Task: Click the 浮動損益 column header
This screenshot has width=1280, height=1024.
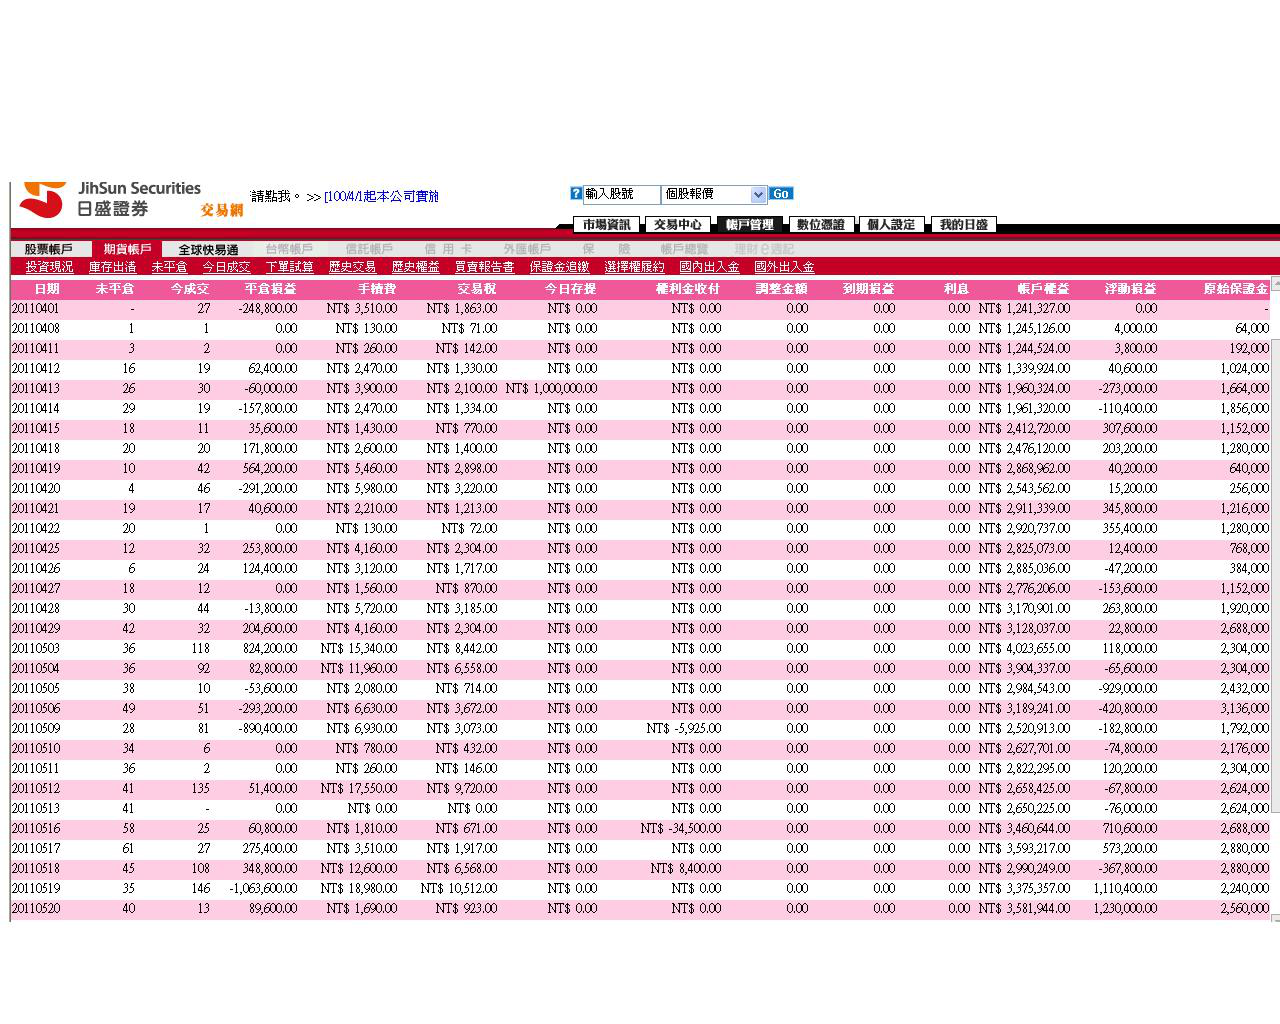Action: pos(1131,289)
